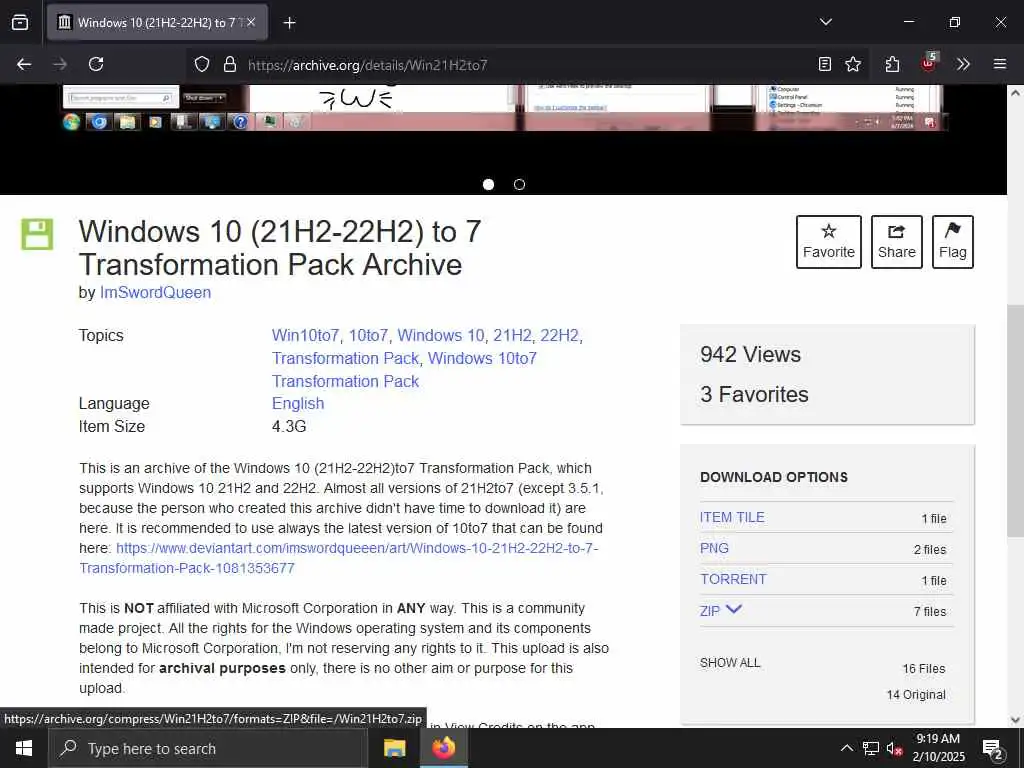Viewport: 1024px width, 768px height.
Task: Download PNG files option
Action: (x=714, y=549)
